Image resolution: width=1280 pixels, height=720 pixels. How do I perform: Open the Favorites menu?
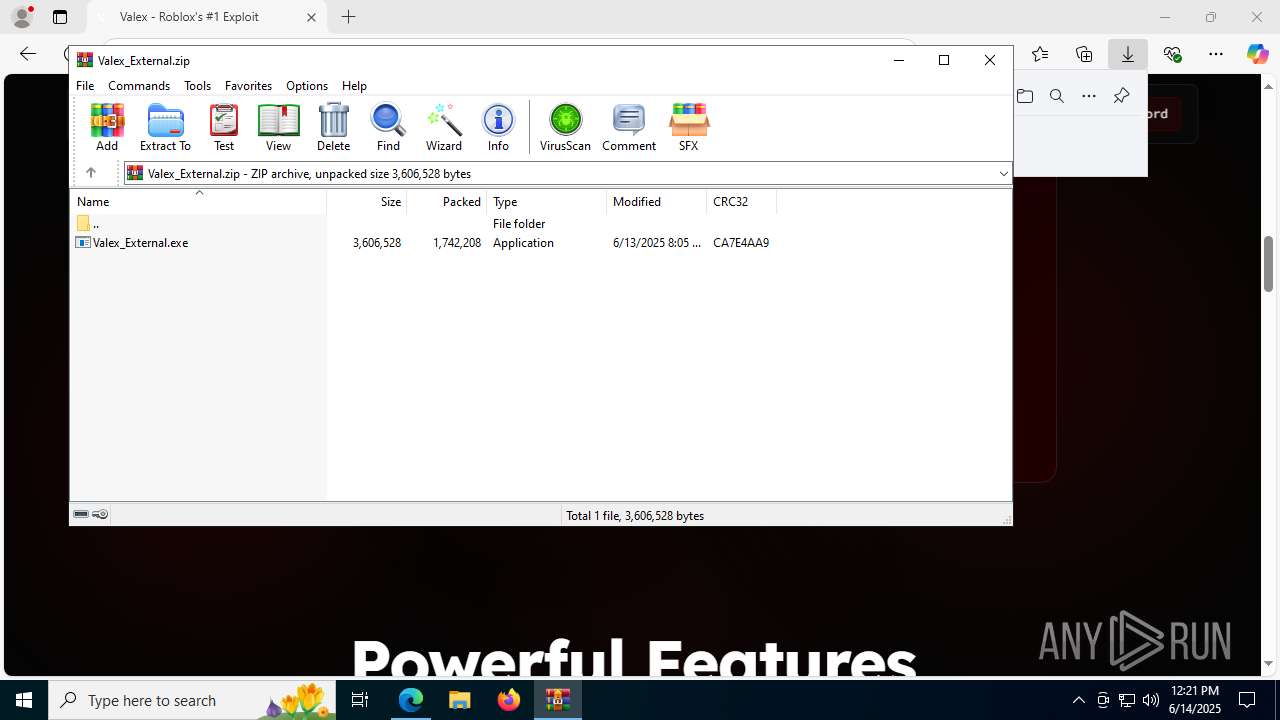coord(248,86)
